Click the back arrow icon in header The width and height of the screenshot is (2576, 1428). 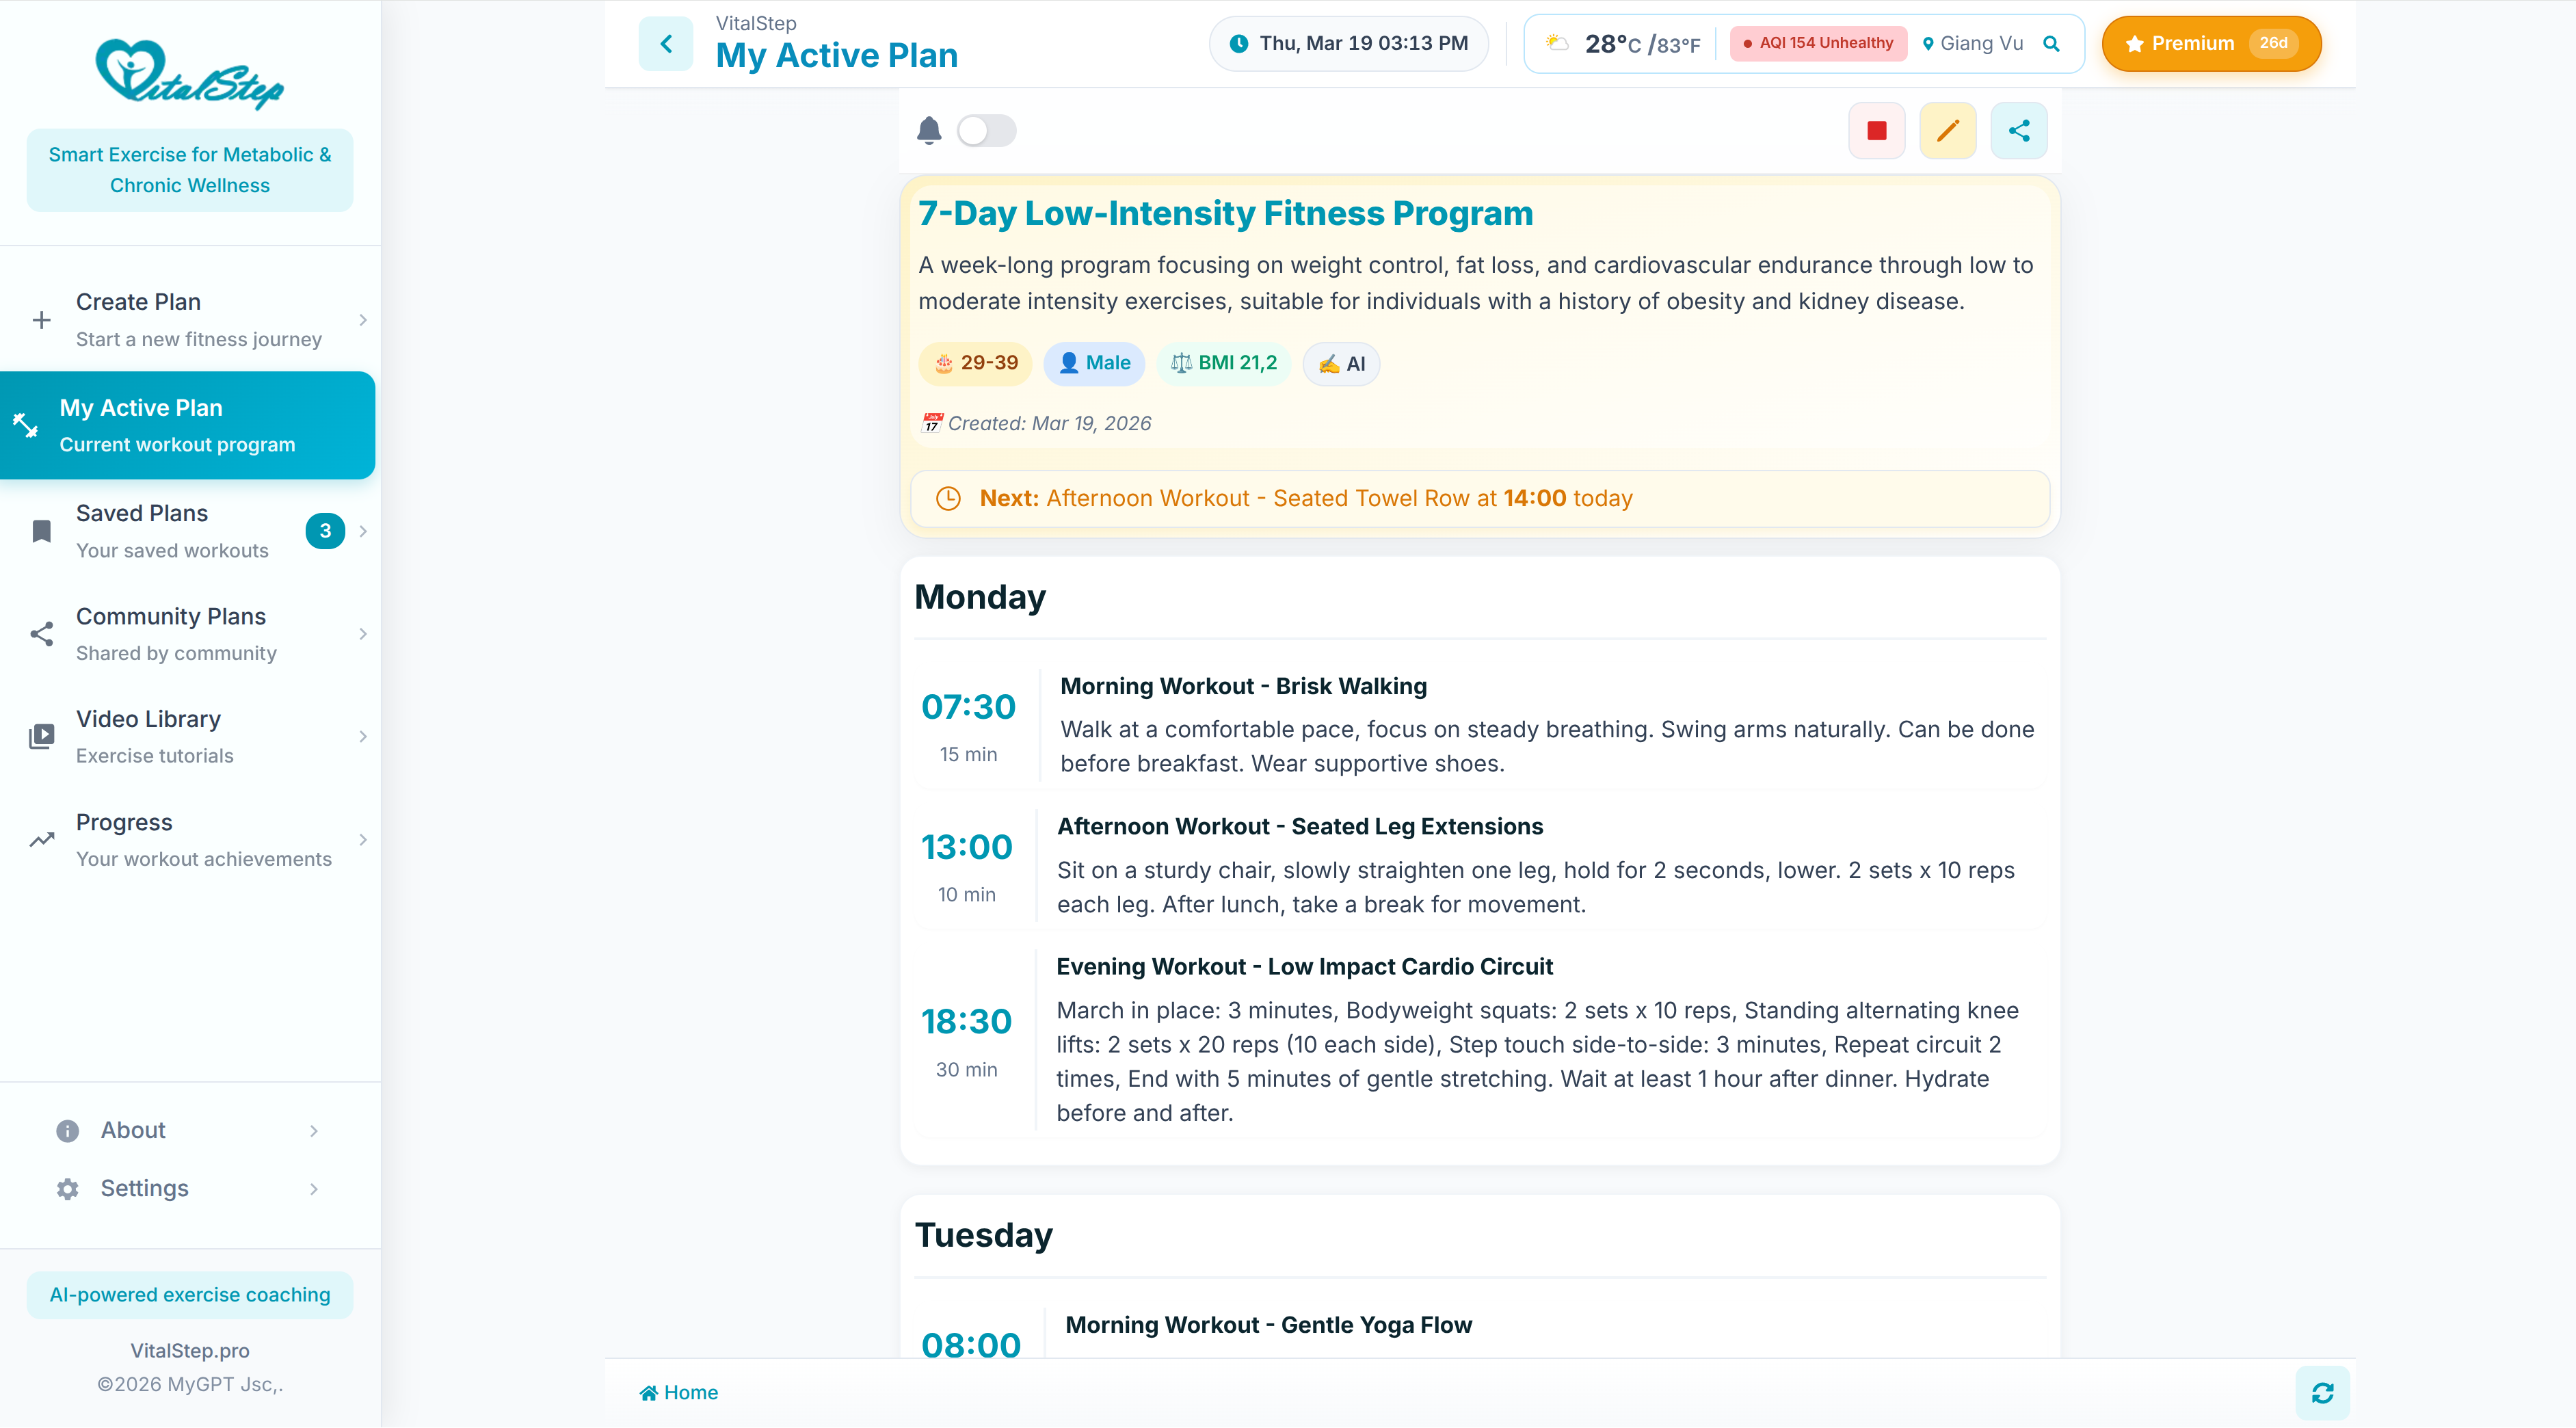click(666, 44)
